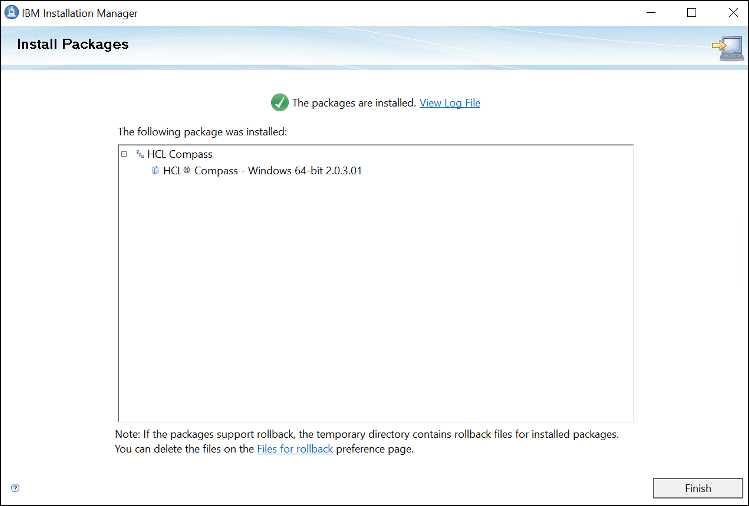Image resolution: width=749 pixels, height=506 pixels.
Task: Click the install packages computer icon
Action: [728, 48]
